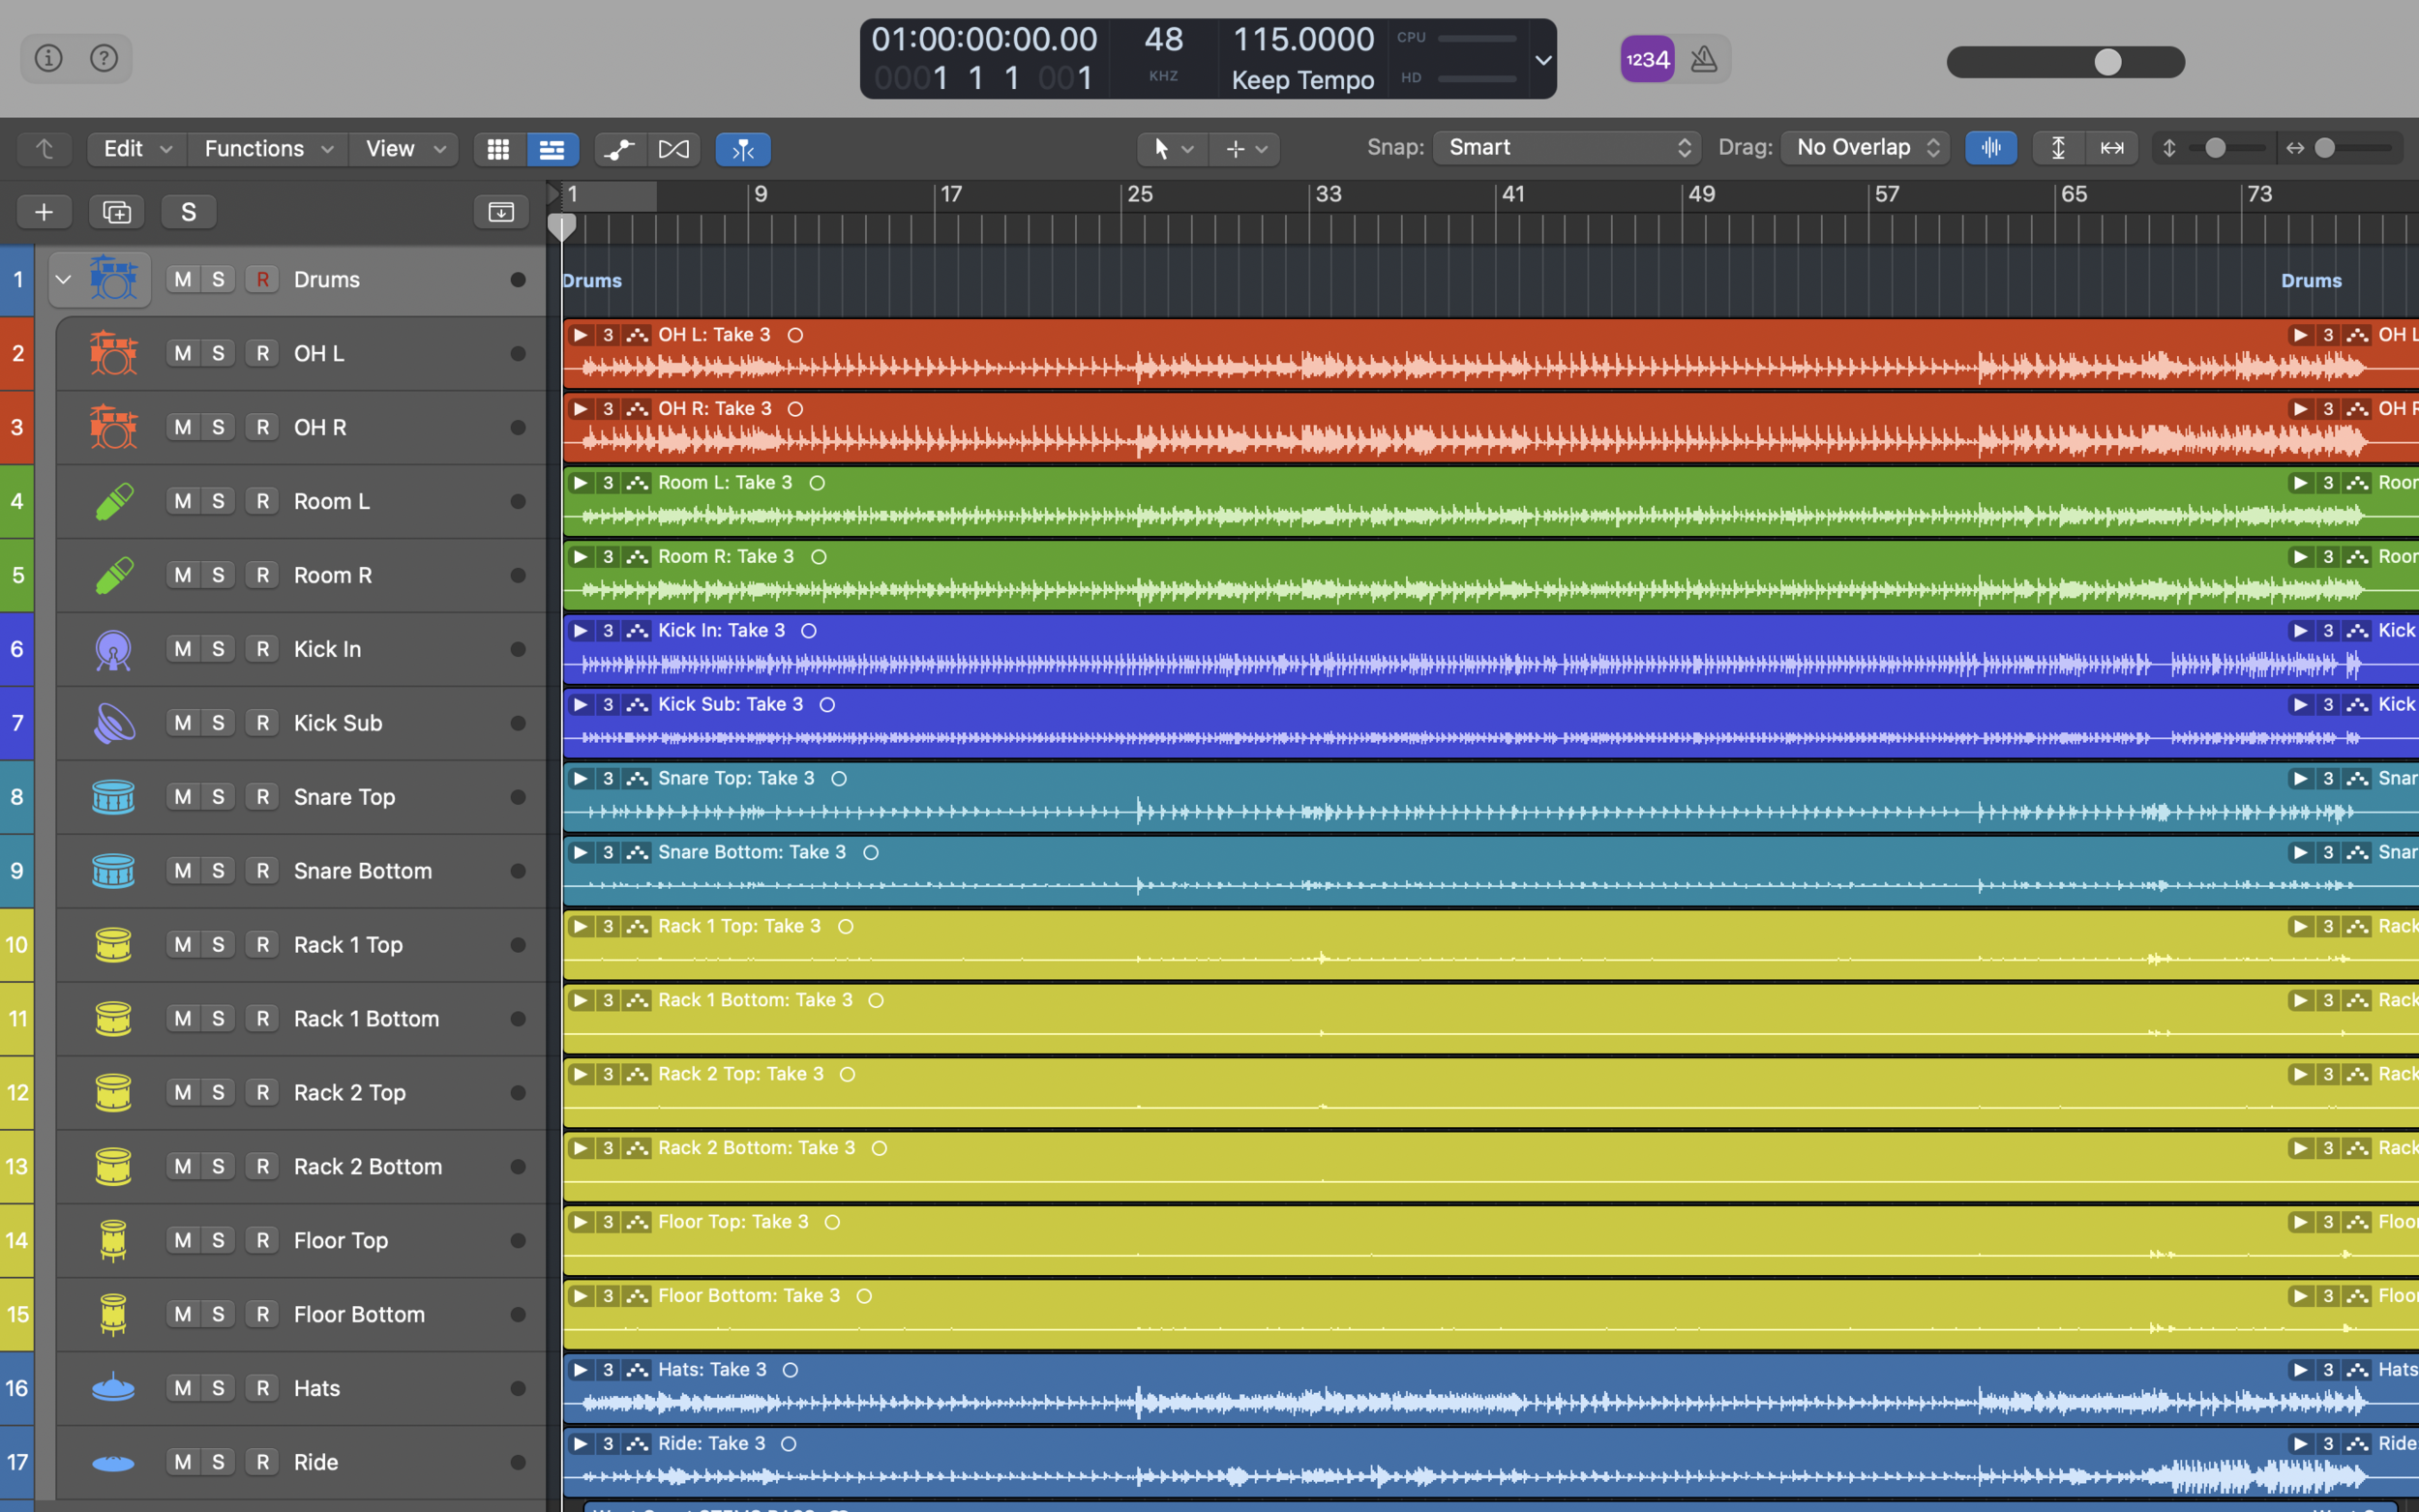Click the metronome icon in the control bar
Image resolution: width=2419 pixels, height=1512 pixels.
pos(1703,58)
